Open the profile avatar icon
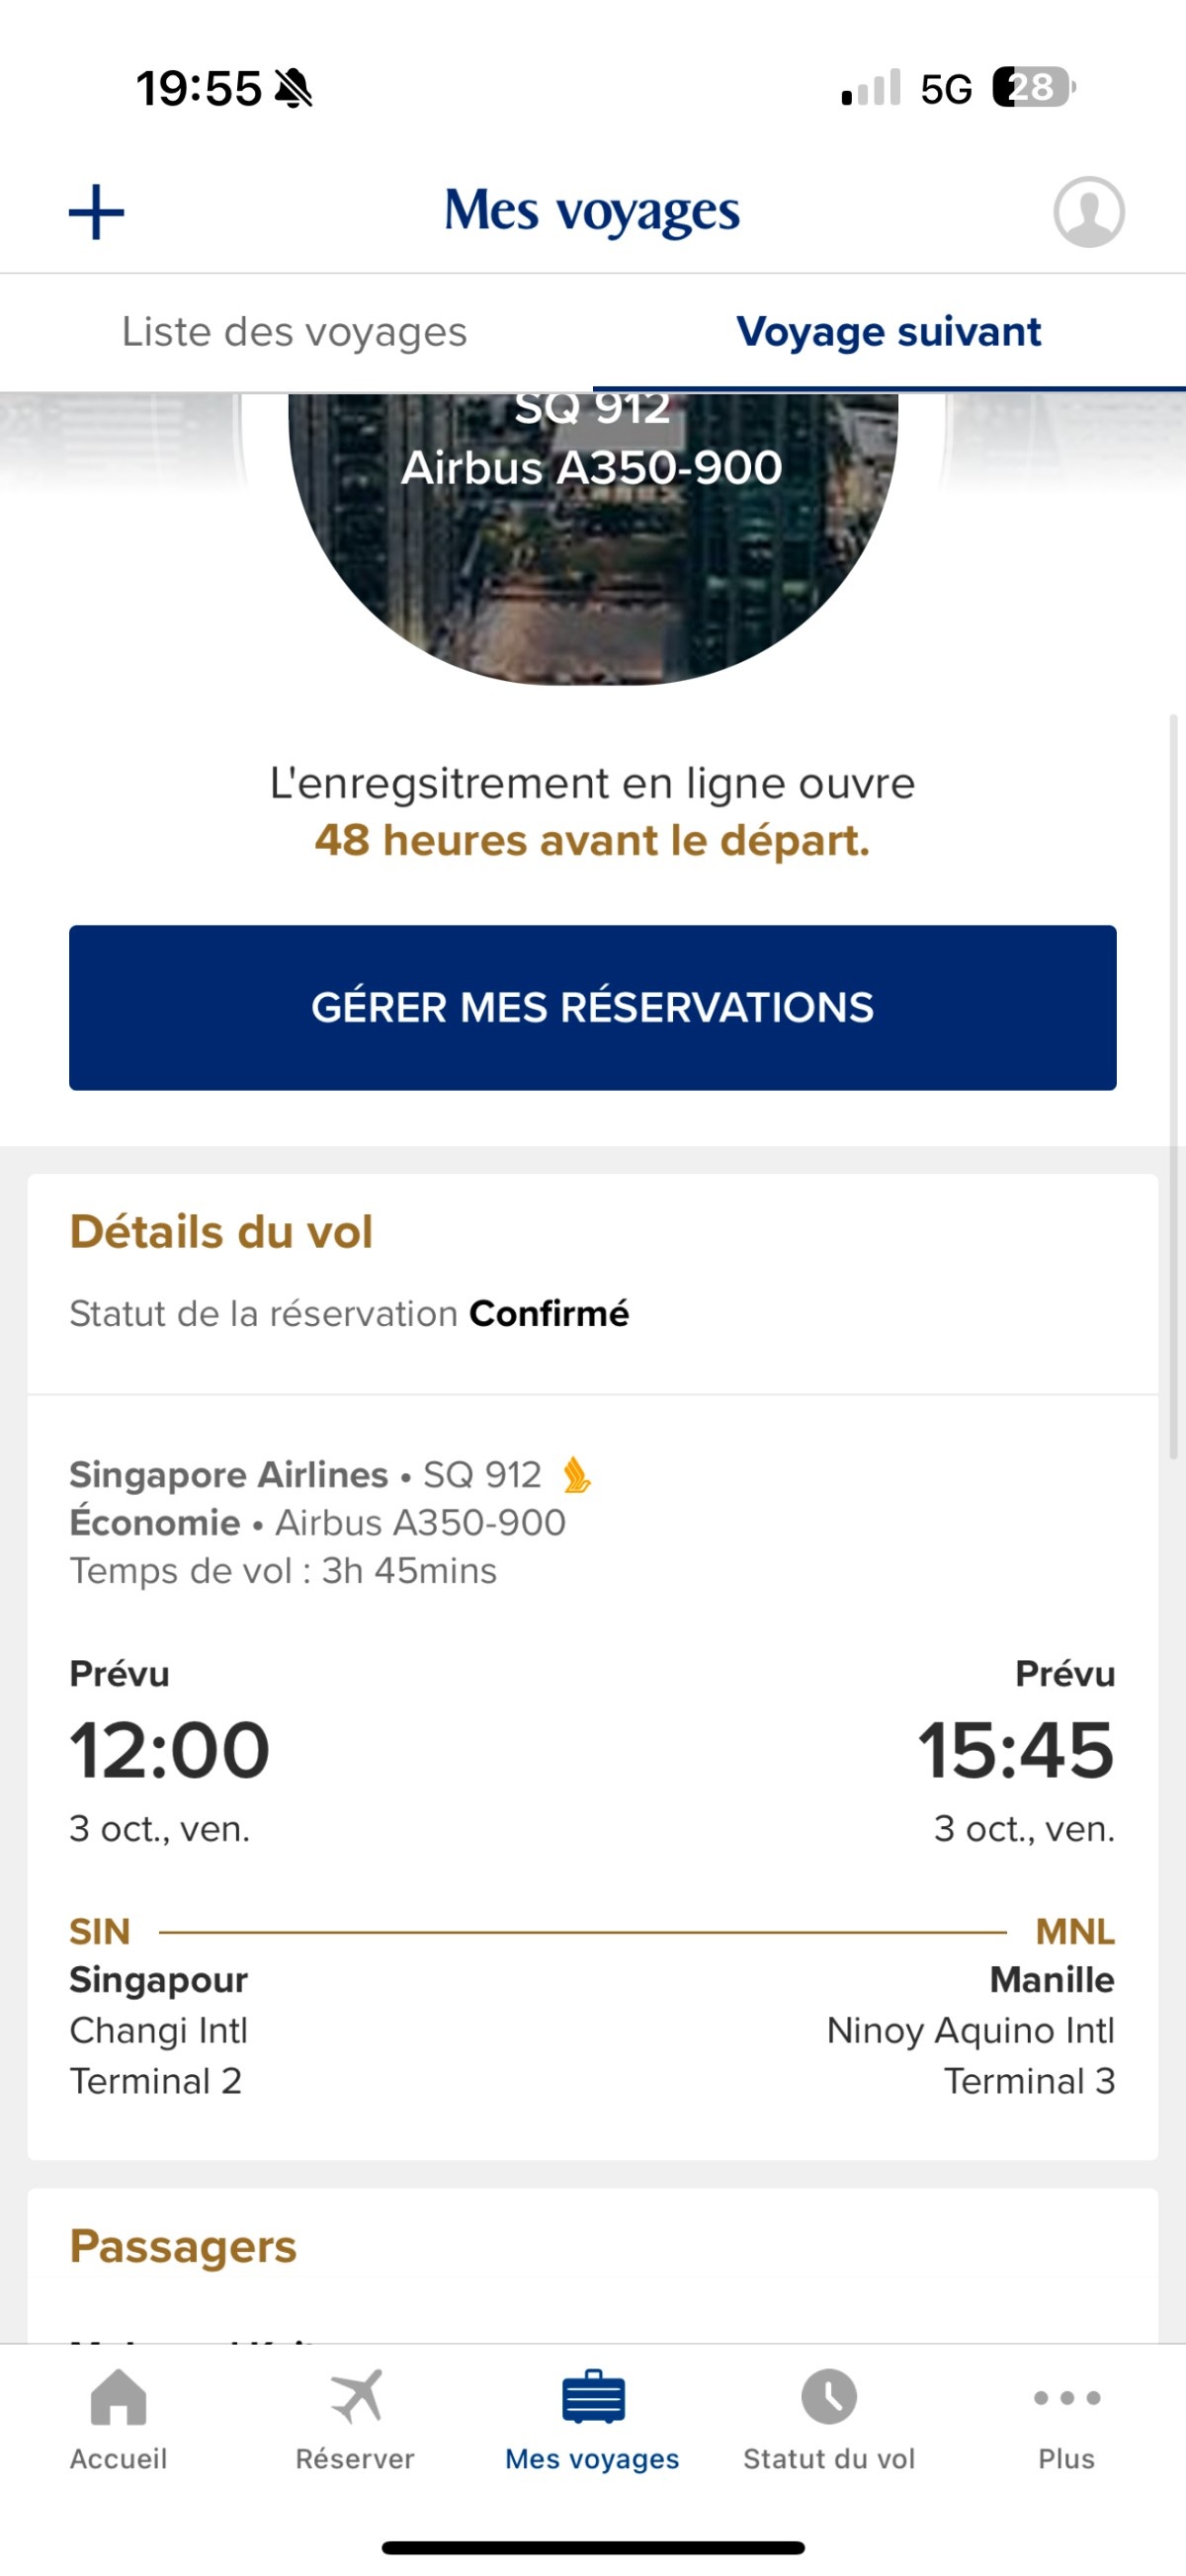The height and width of the screenshot is (2576, 1186). [1088, 212]
